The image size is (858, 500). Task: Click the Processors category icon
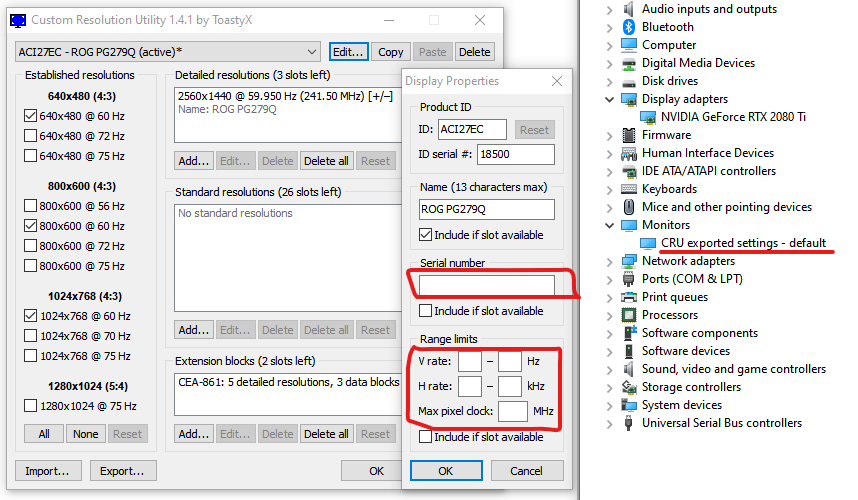[629, 315]
